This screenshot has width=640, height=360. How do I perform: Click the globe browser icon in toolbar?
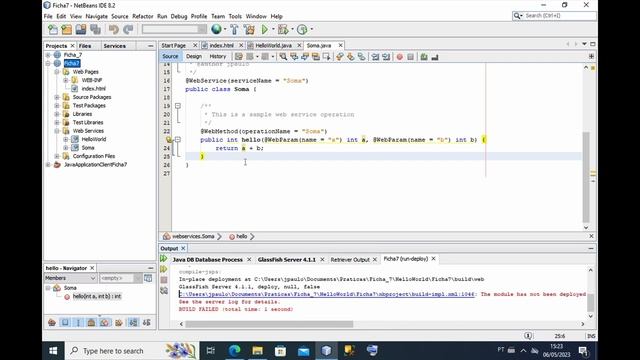(216, 29)
